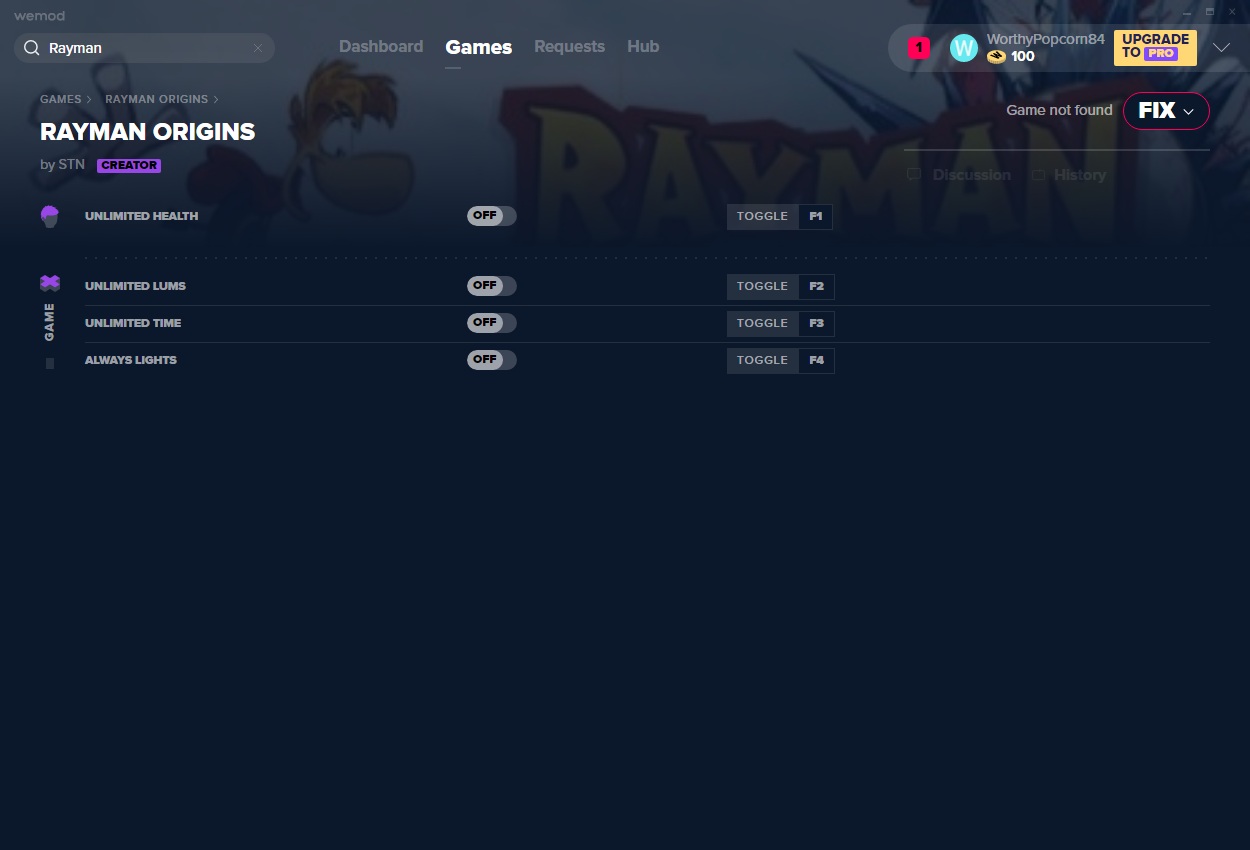The height and width of the screenshot is (850, 1250).
Task: Show the History tab
Action: pos(1069,175)
